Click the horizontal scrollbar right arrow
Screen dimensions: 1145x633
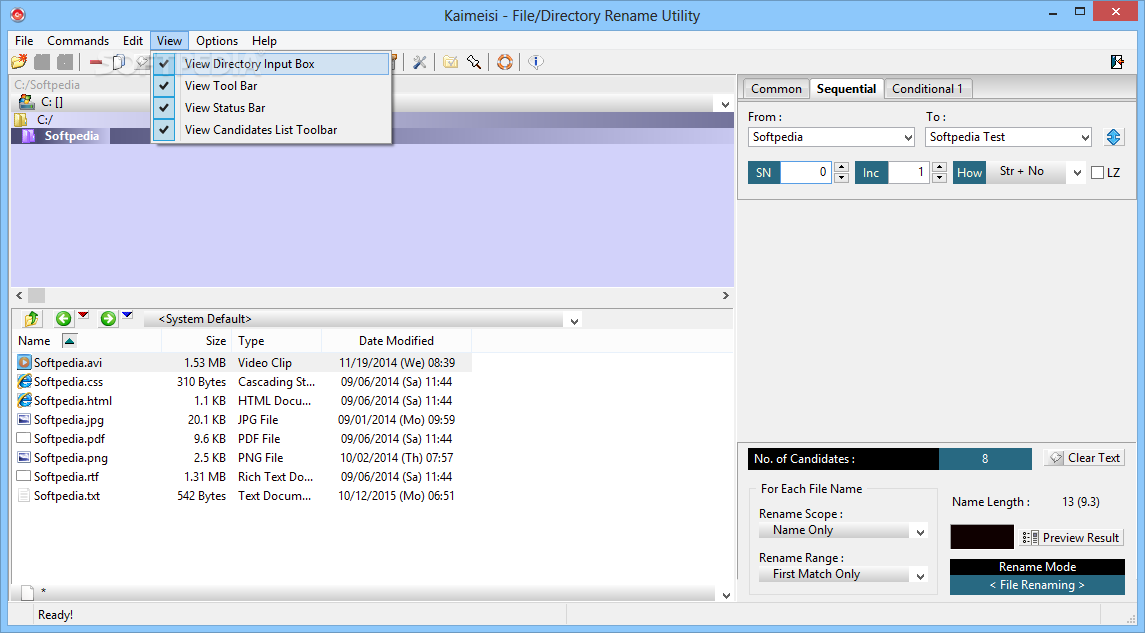click(x=725, y=296)
